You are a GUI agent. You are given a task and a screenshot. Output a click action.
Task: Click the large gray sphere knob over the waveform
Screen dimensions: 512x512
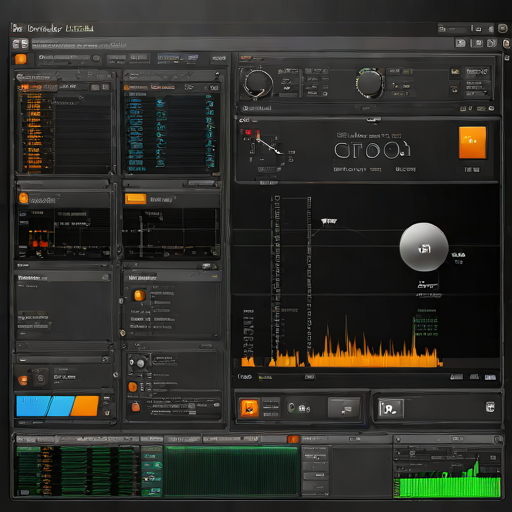[x=424, y=247]
